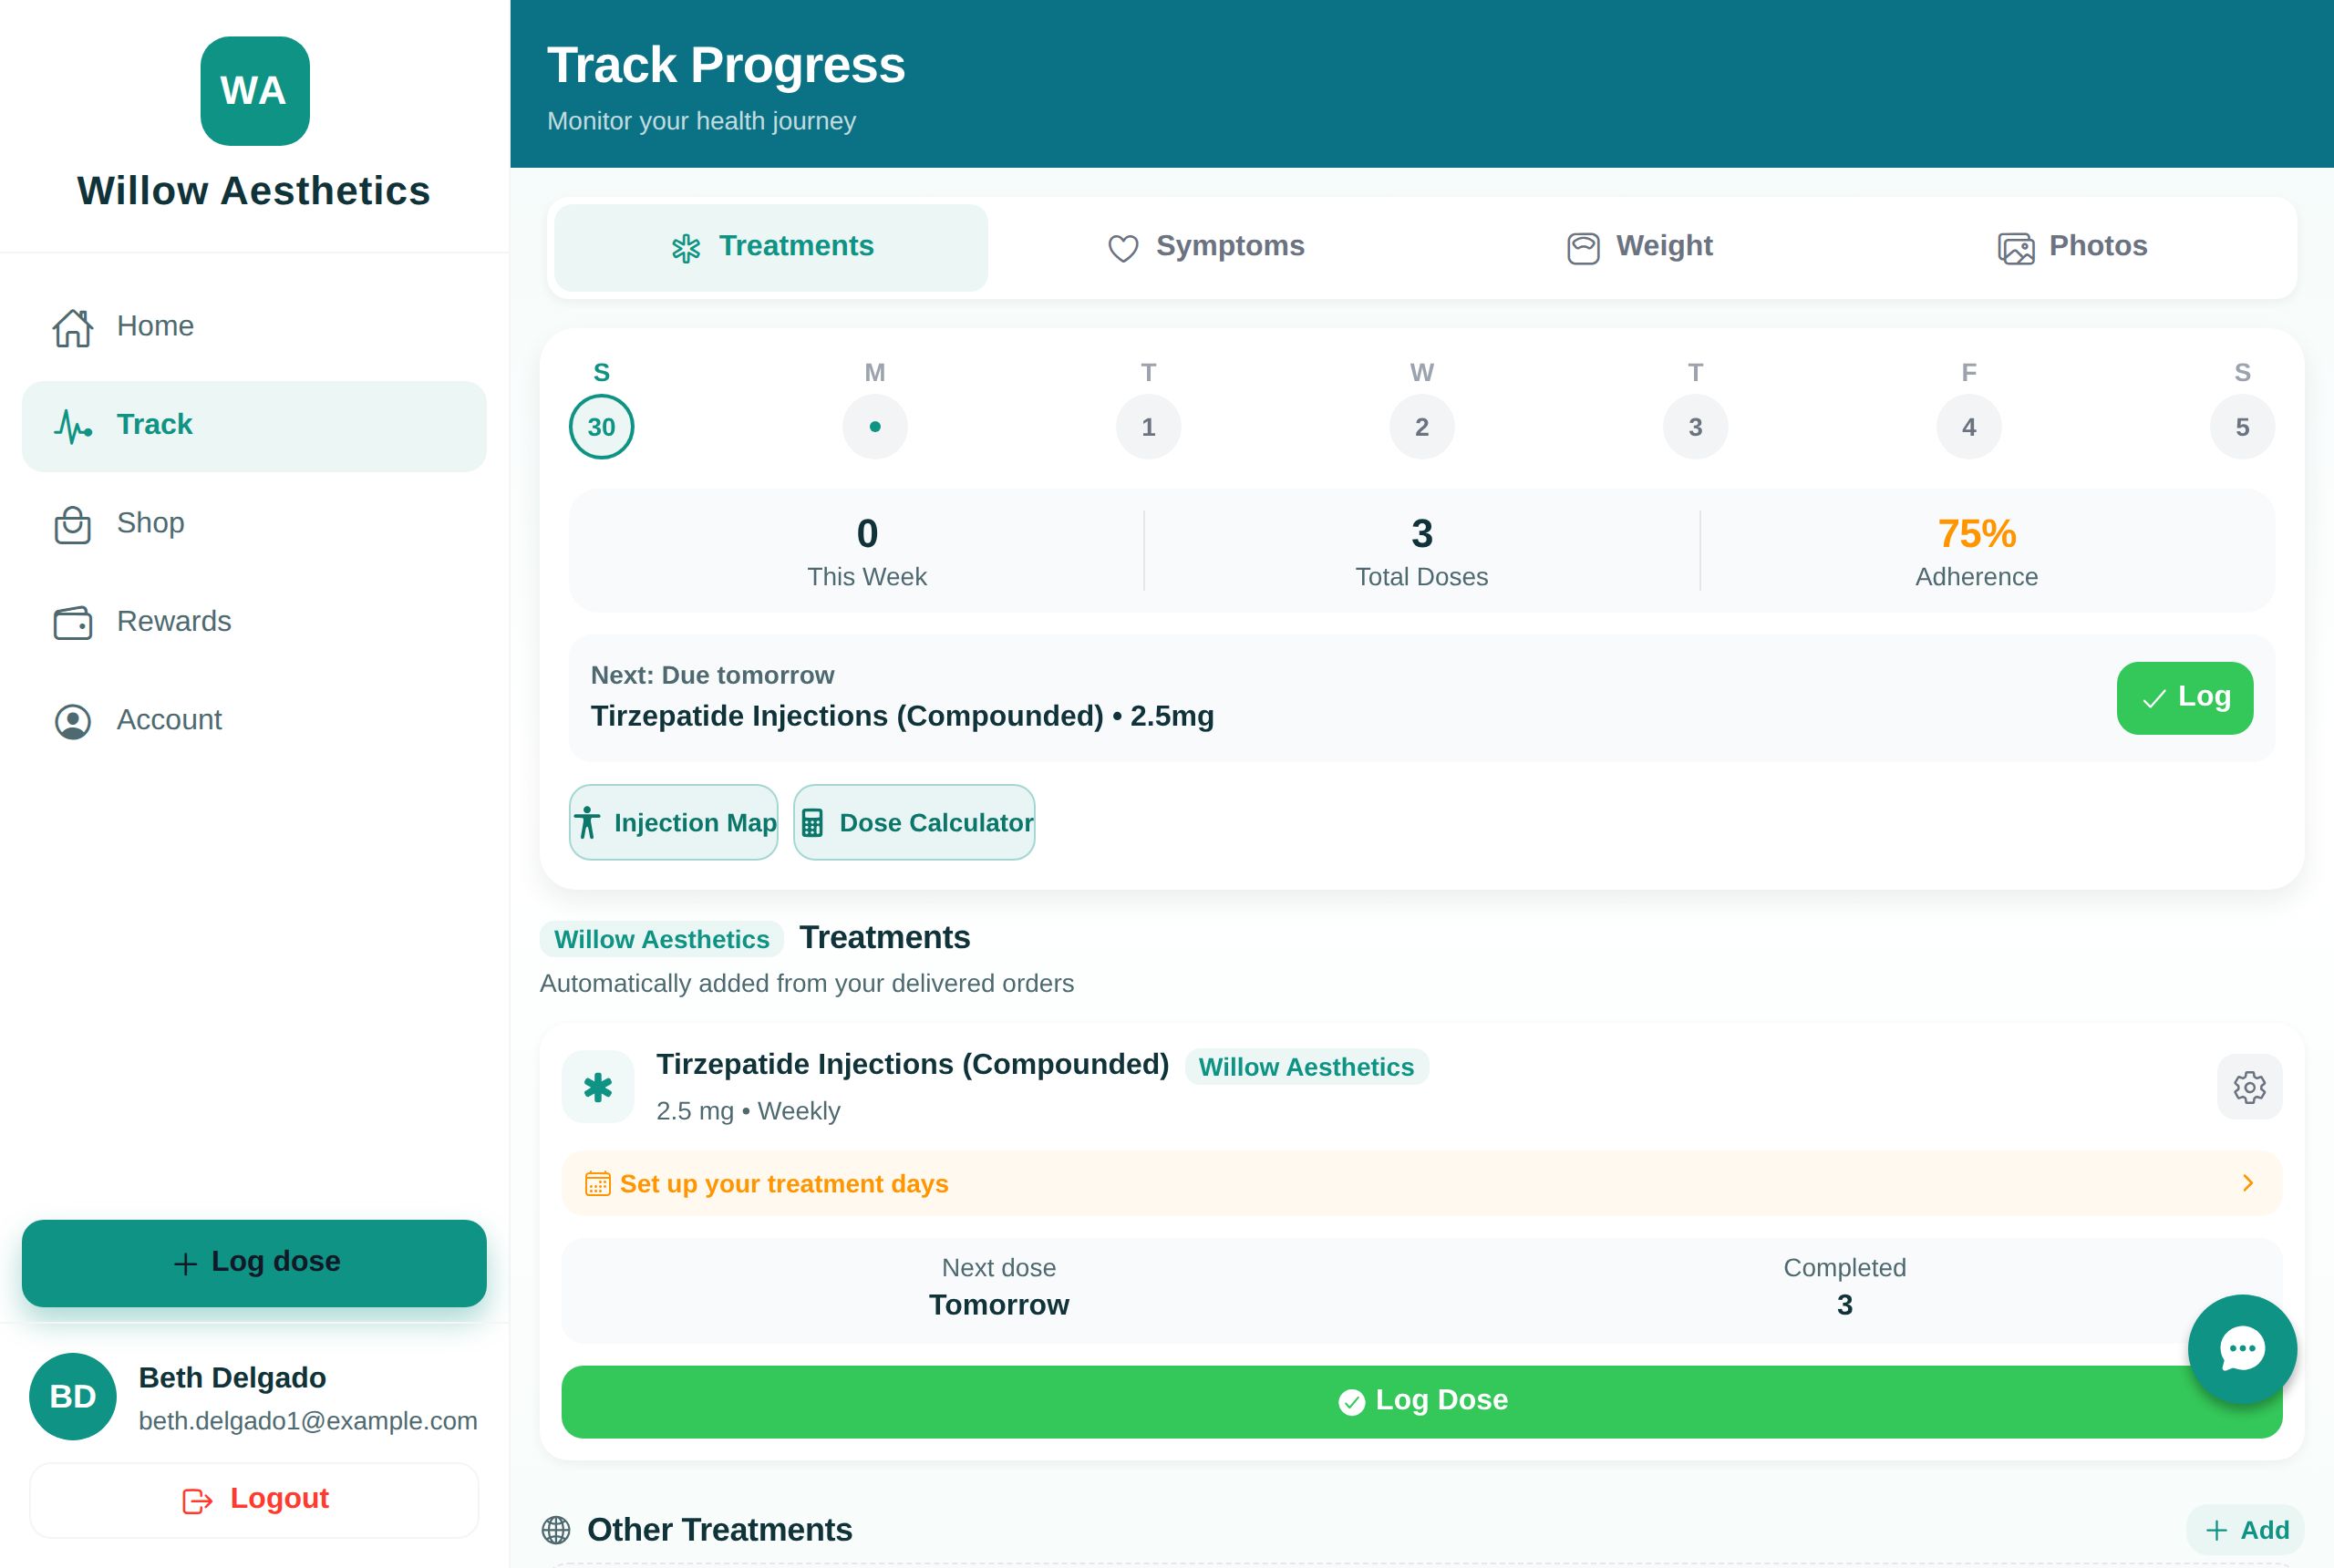Click the wide green Log Dose button

(1421, 1402)
